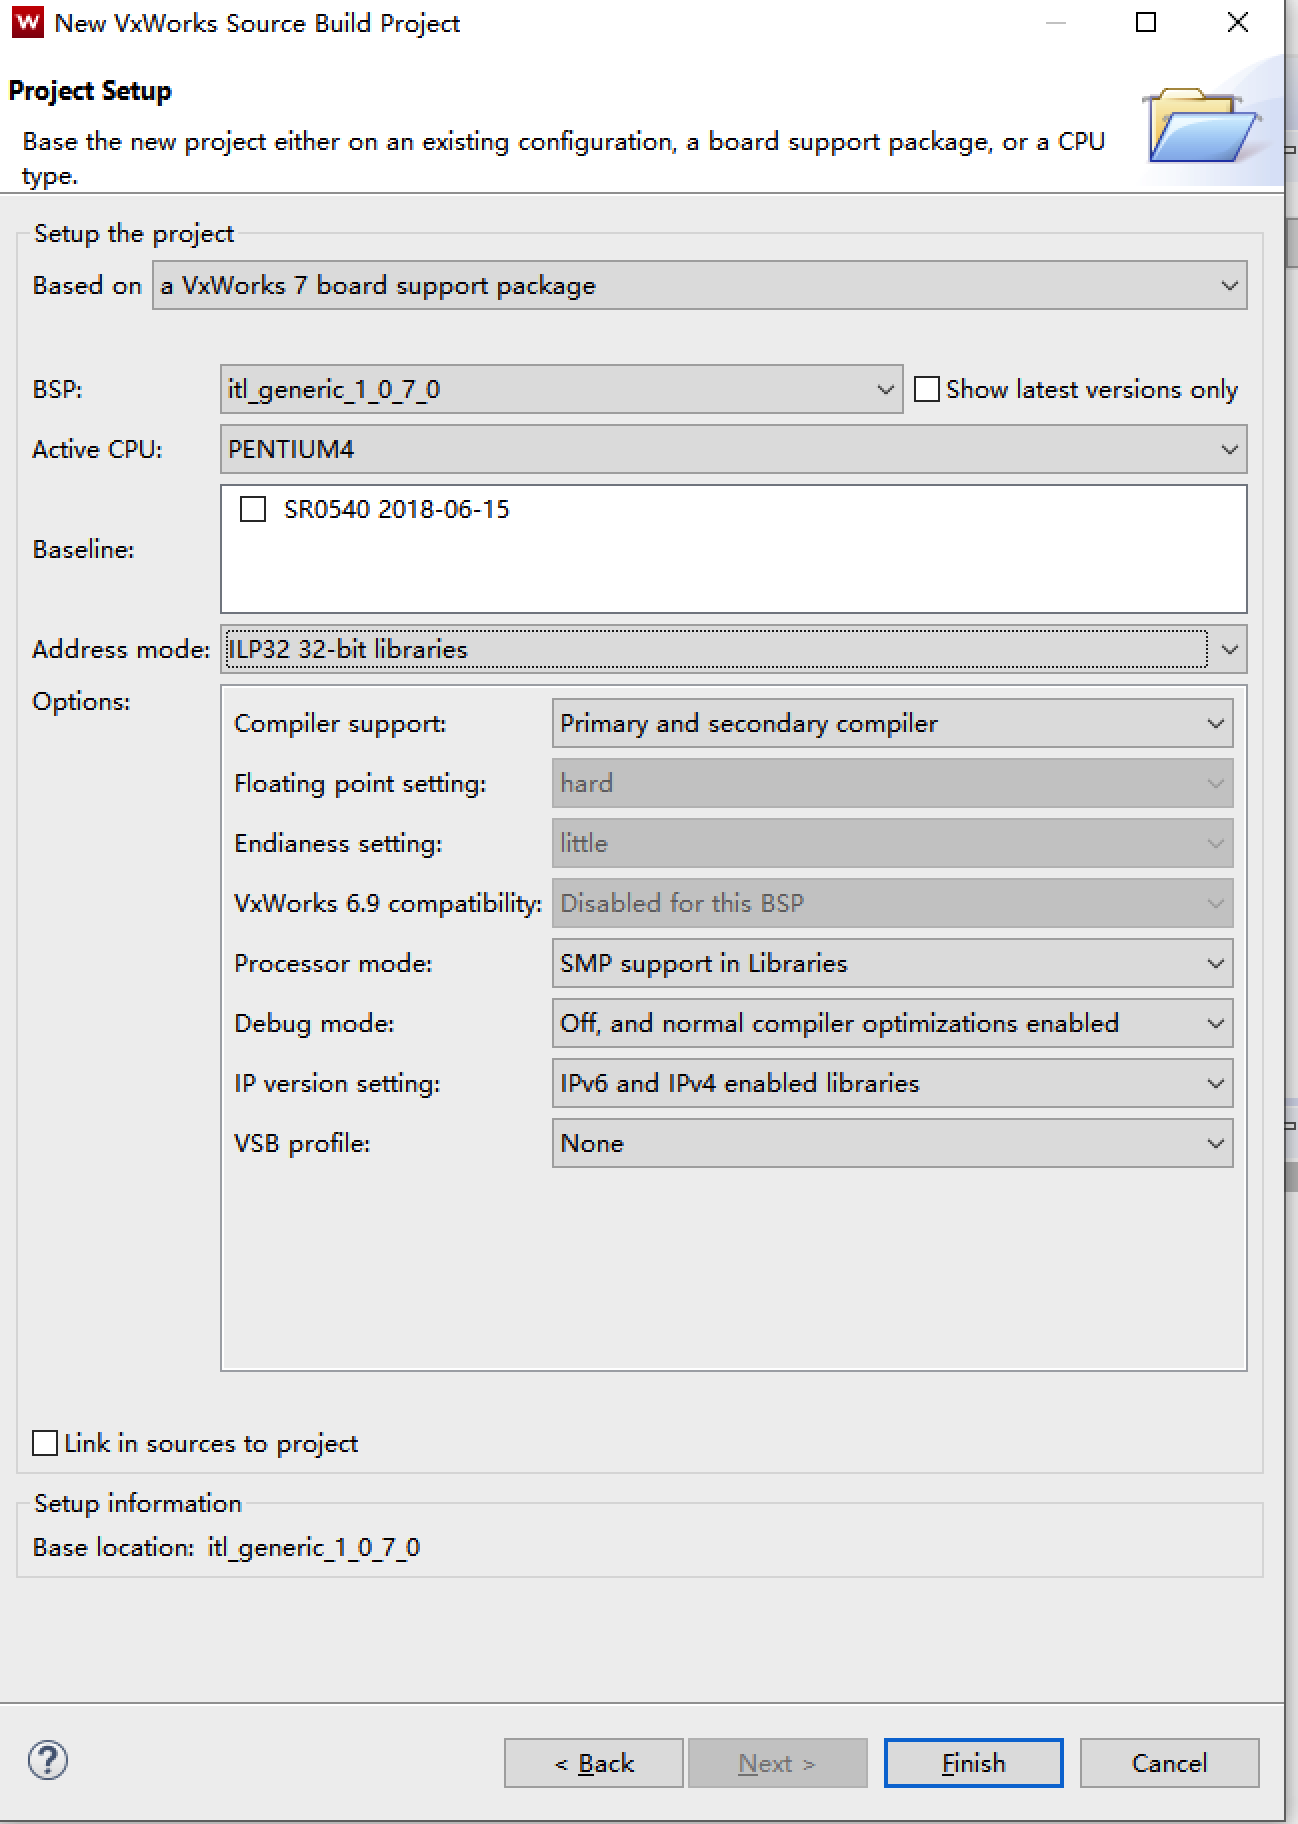This screenshot has width=1298, height=1824.
Task: Click Finish to create project
Action: pos(973,1763)
